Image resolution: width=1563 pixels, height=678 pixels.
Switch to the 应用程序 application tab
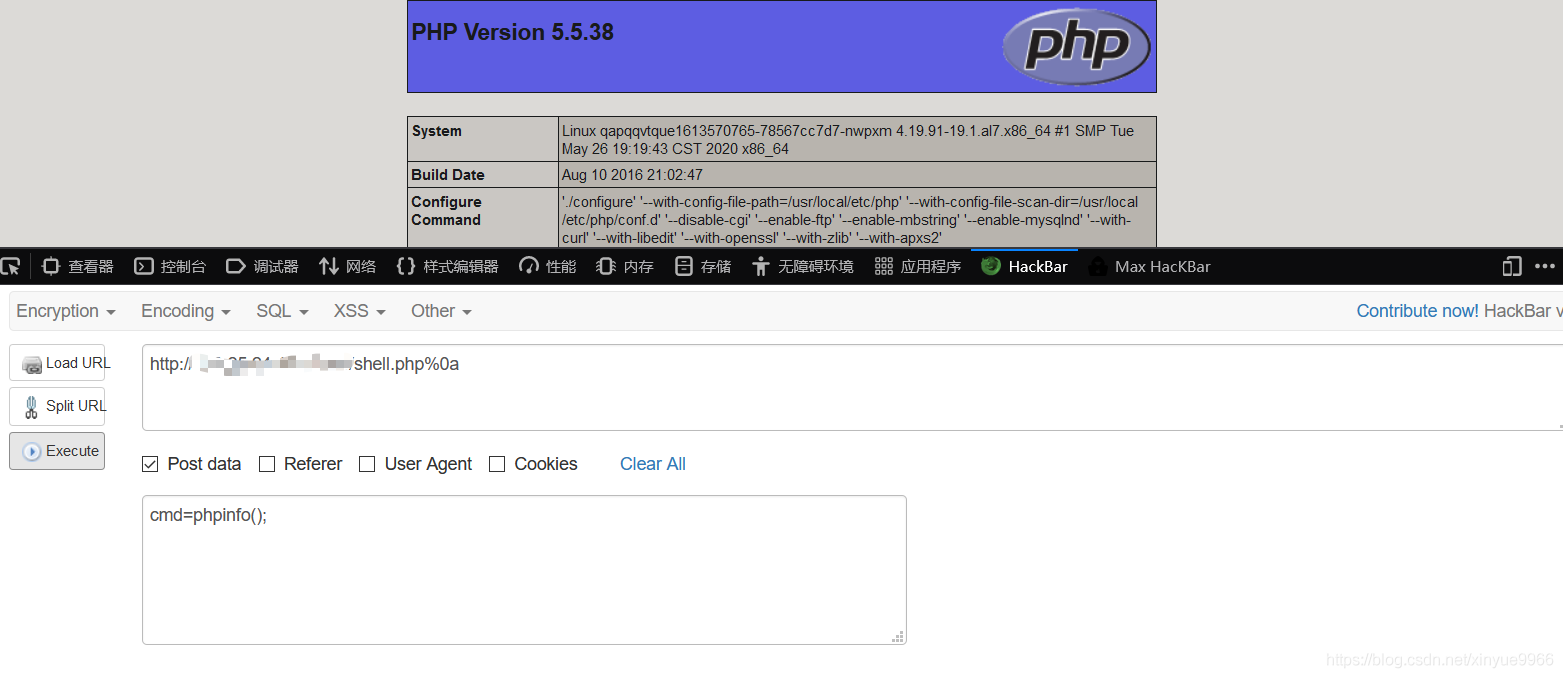(918, 267)
